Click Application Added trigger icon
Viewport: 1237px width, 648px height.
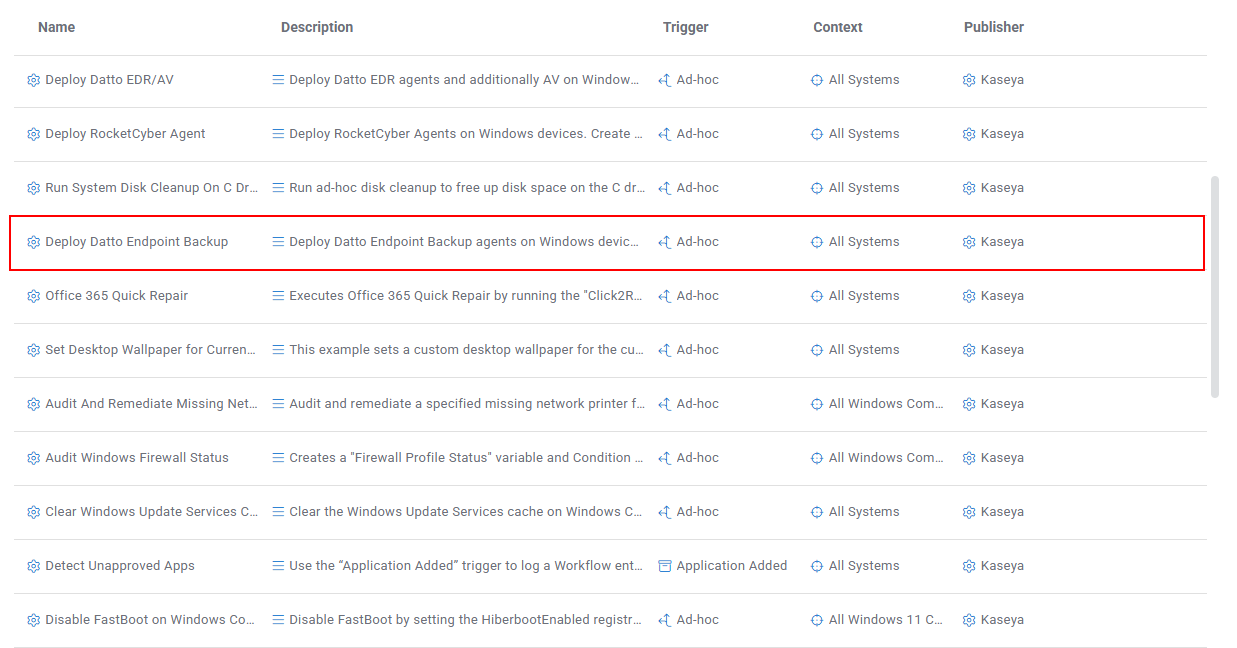pos(665,566)
